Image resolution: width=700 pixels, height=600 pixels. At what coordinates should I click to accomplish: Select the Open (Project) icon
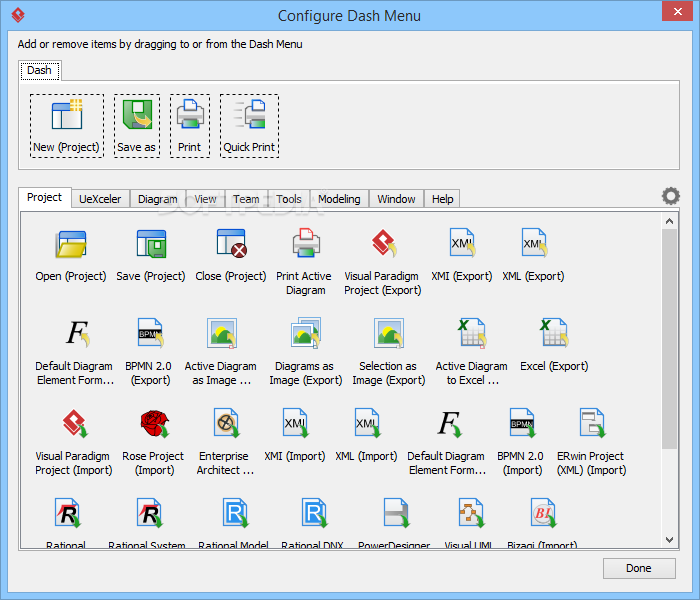(71, 244)
